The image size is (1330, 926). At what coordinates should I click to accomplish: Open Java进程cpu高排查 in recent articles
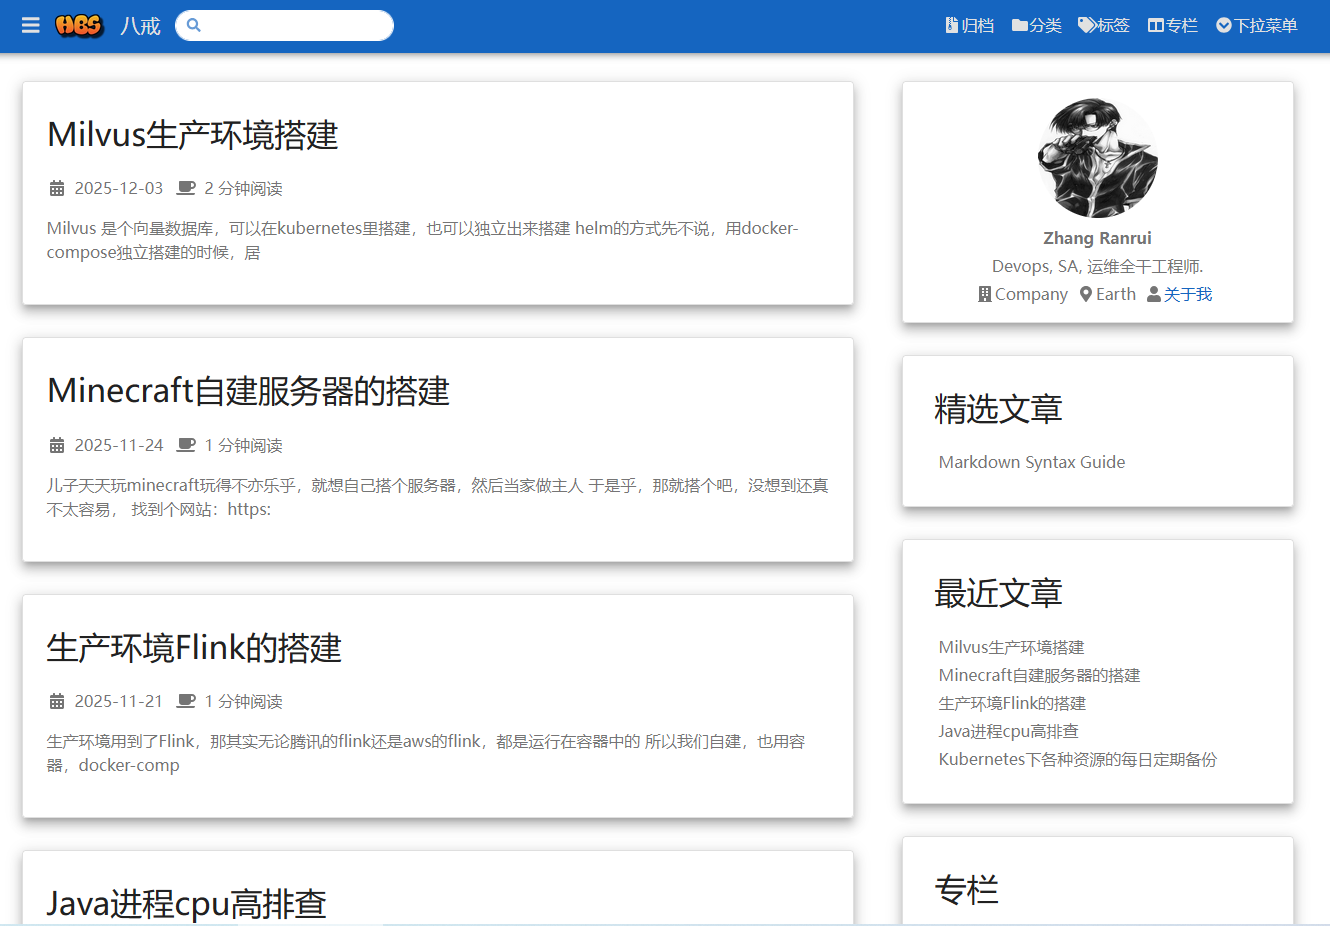[x=1008, y=731]
